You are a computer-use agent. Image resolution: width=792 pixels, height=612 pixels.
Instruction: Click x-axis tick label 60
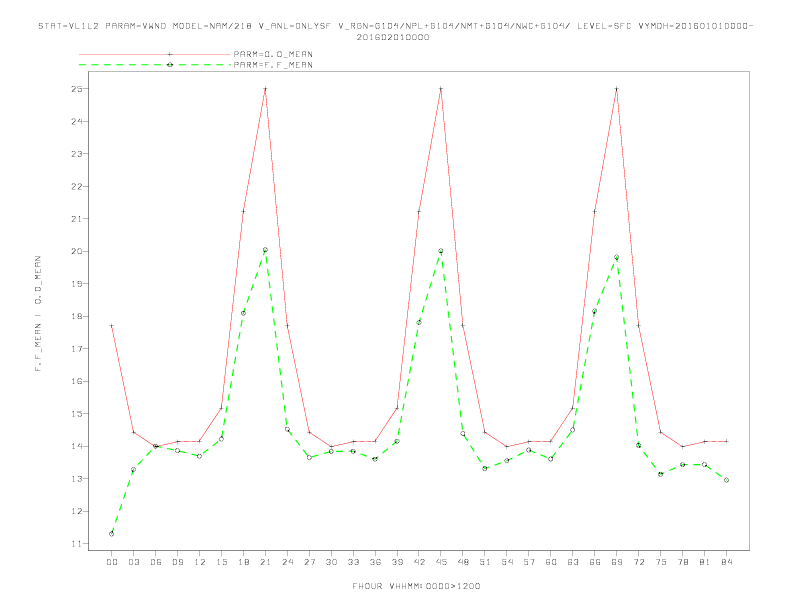click(551, 562)
